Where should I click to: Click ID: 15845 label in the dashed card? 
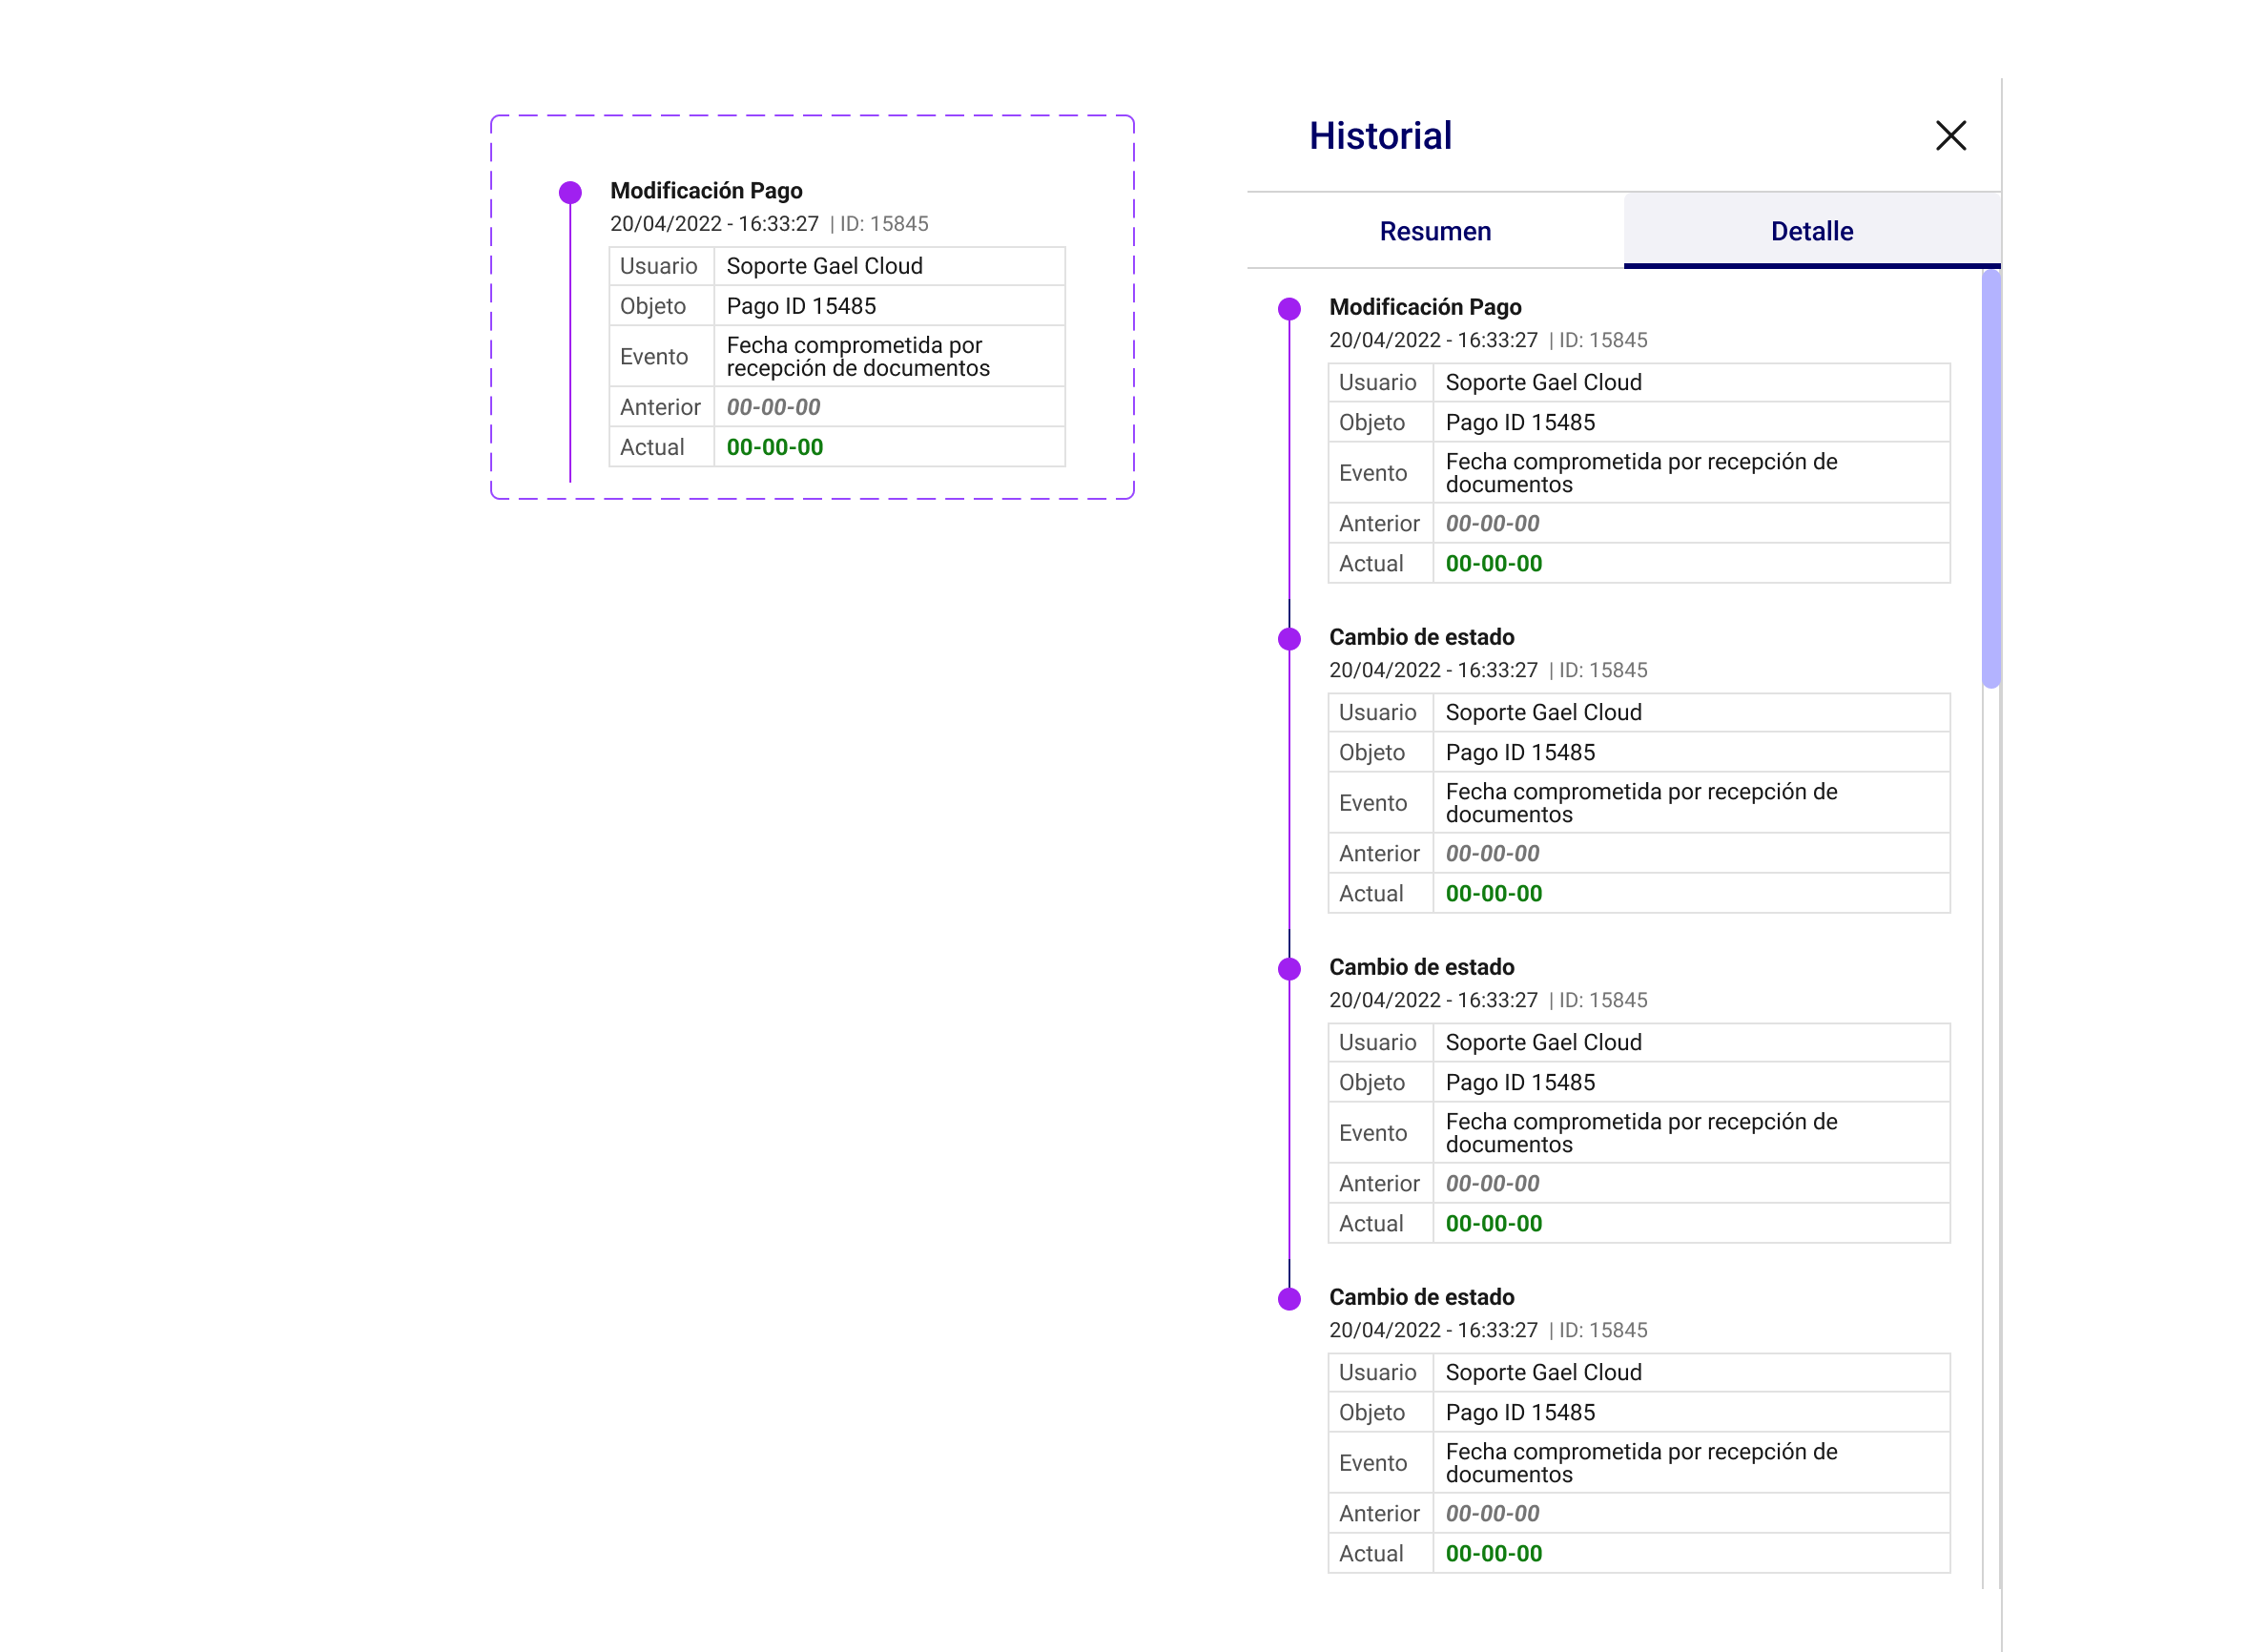click(884, 224)
